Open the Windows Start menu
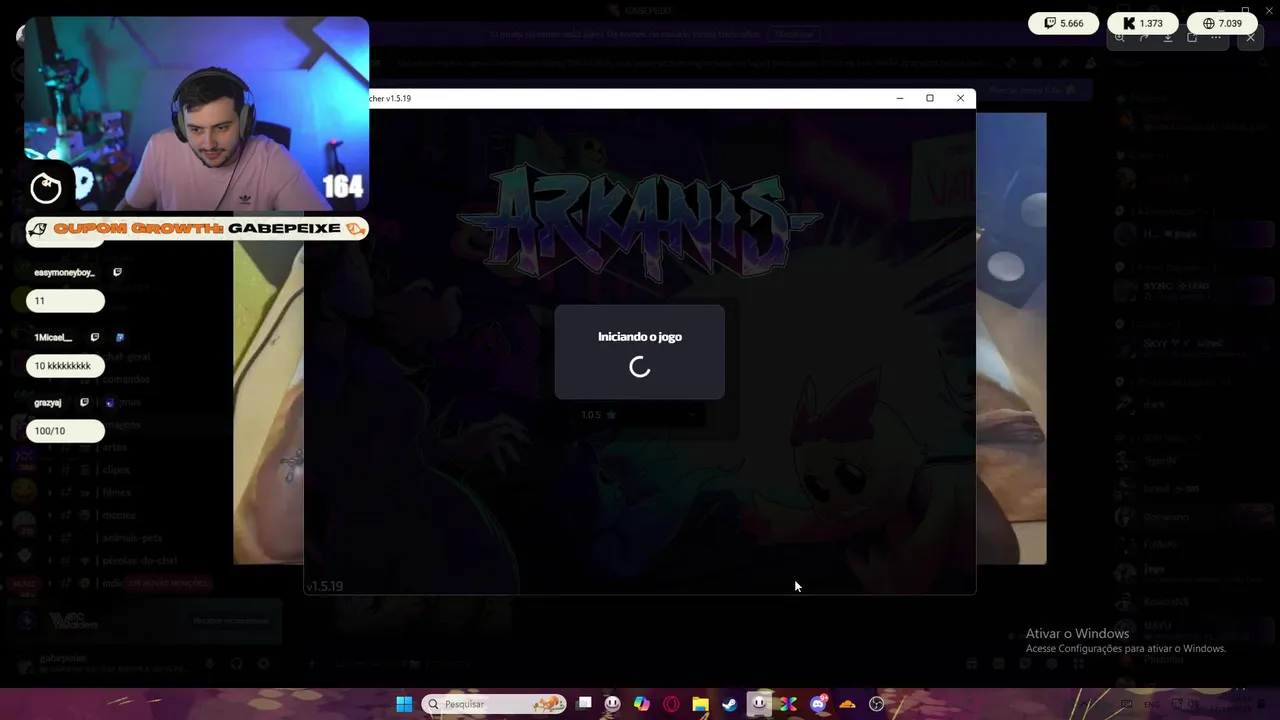This screenshot has width=1280, height=720. (x=404, y=704)
